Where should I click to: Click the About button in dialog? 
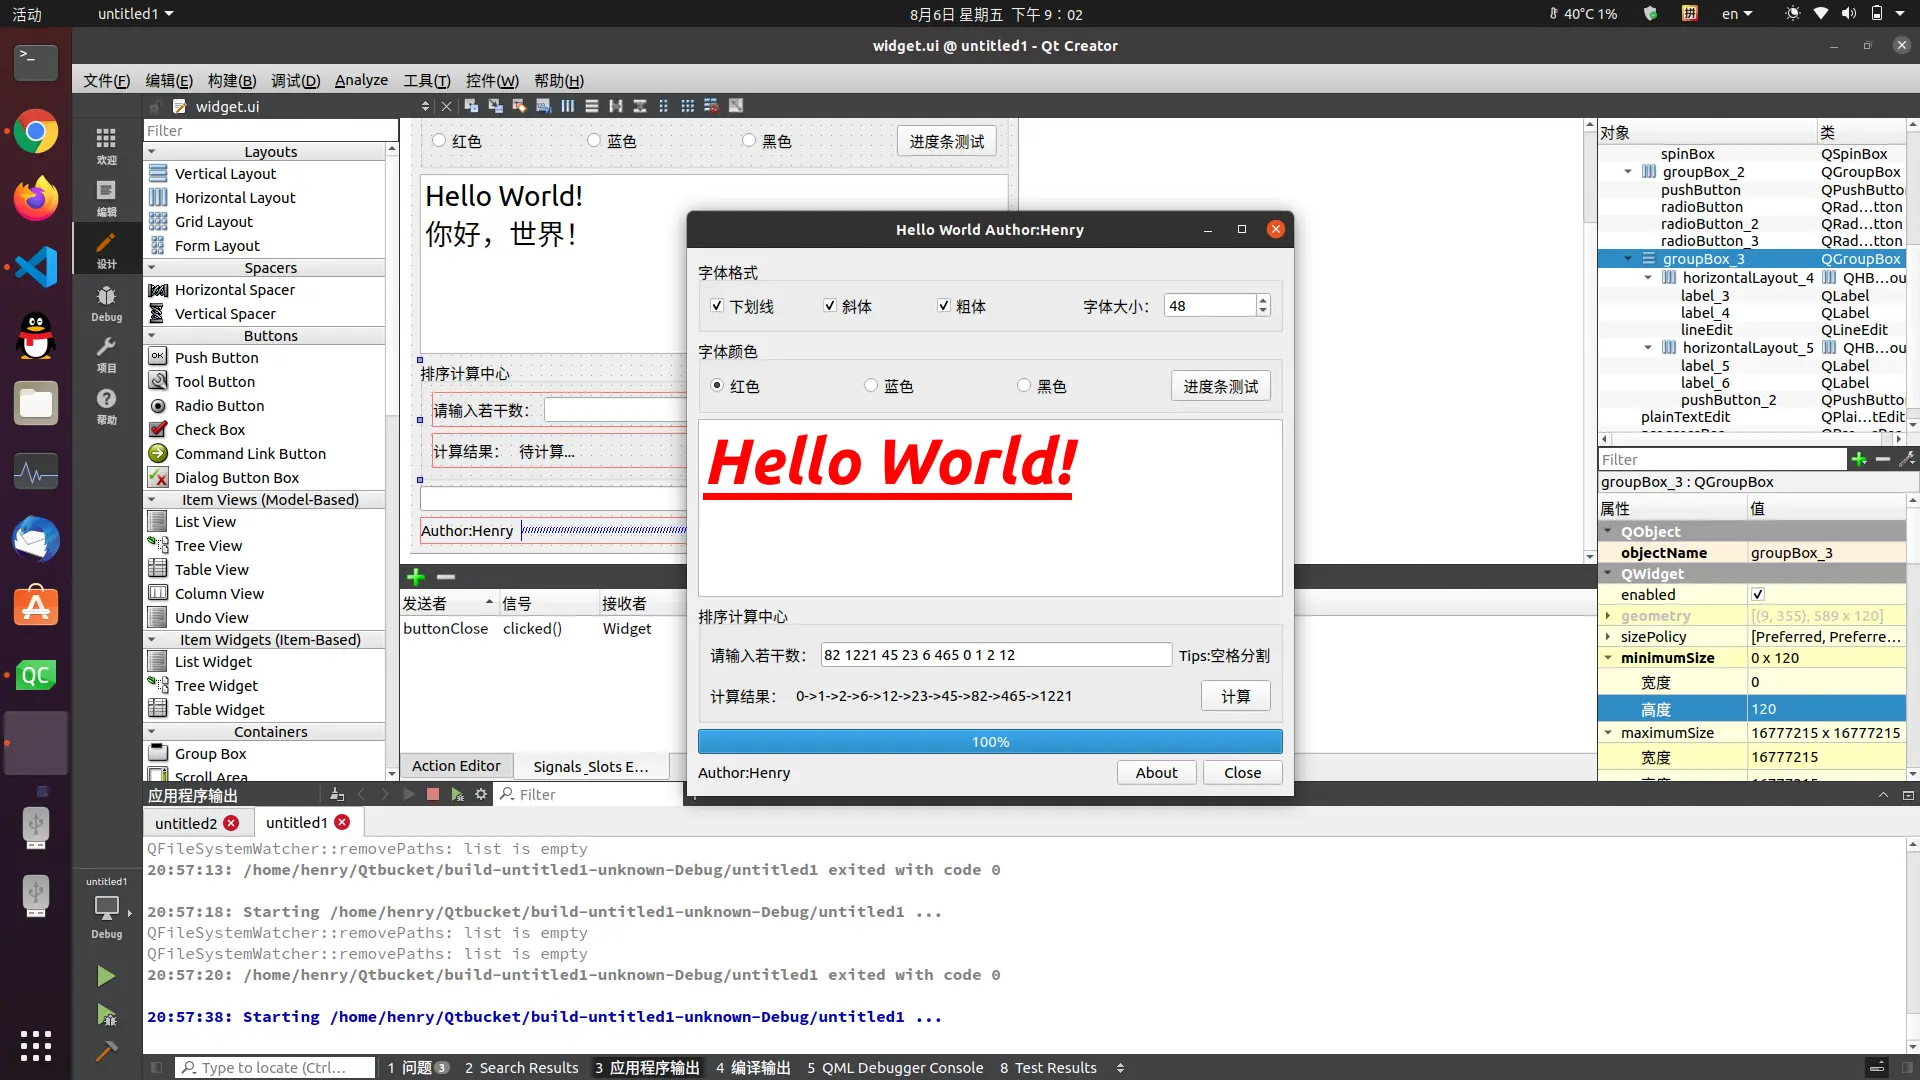(1156, 772)
